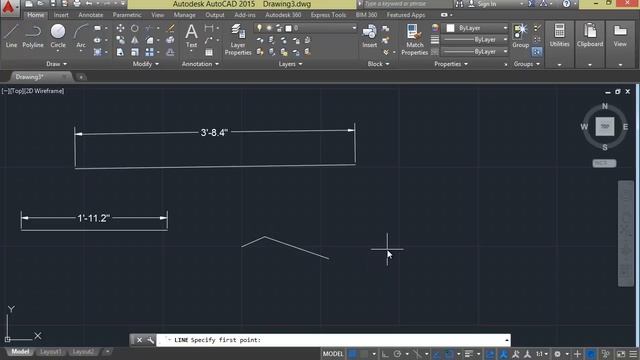The height and width of the screenshot is (360, 640).
Task: Toggle Clean Screen in status bar
Action: [x=621, y=354]
